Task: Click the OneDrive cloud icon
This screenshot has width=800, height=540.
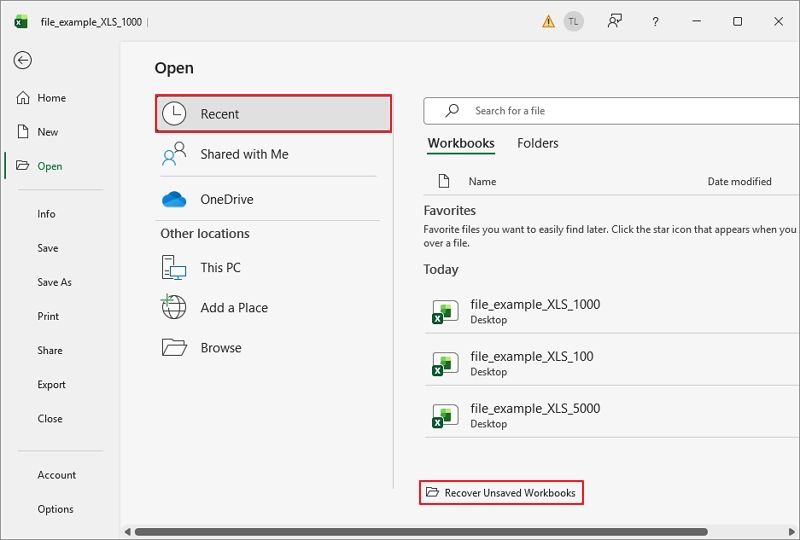Action: tap(174, 199)
